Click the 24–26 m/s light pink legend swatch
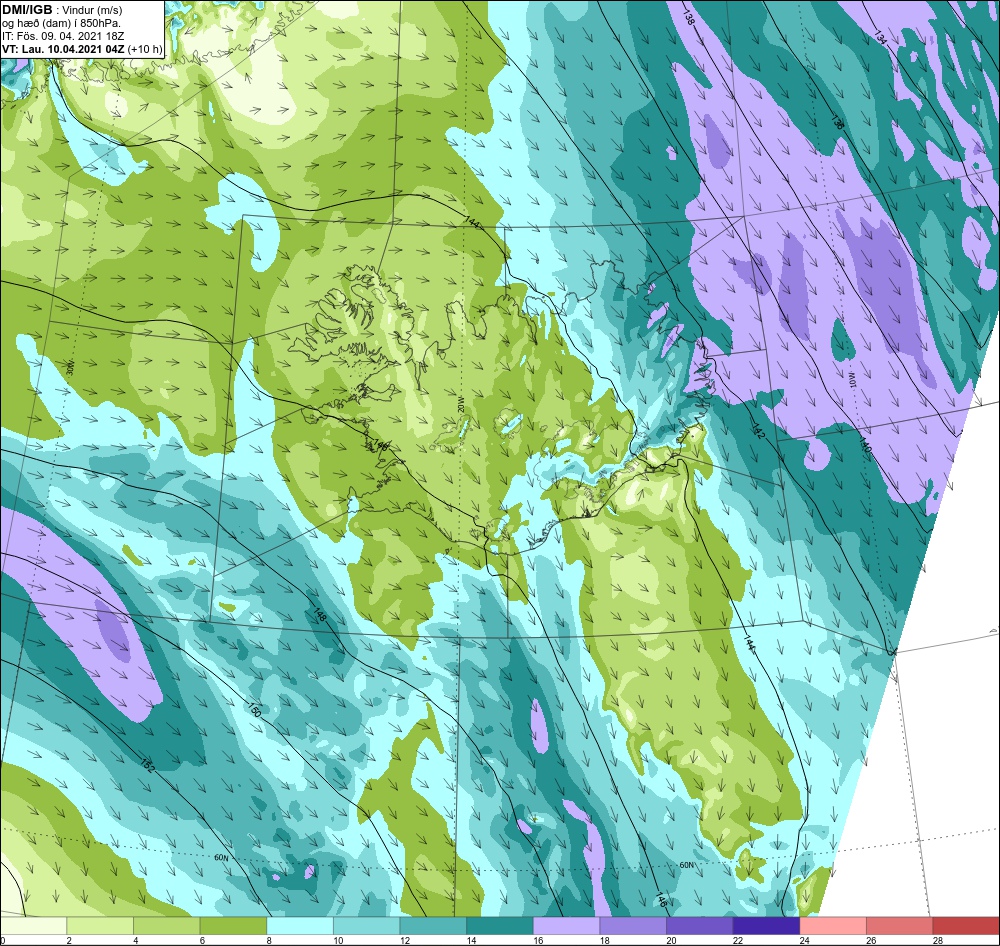This screenshot has height=946, width=1000. pyautogui.click(x=833, y=926)
